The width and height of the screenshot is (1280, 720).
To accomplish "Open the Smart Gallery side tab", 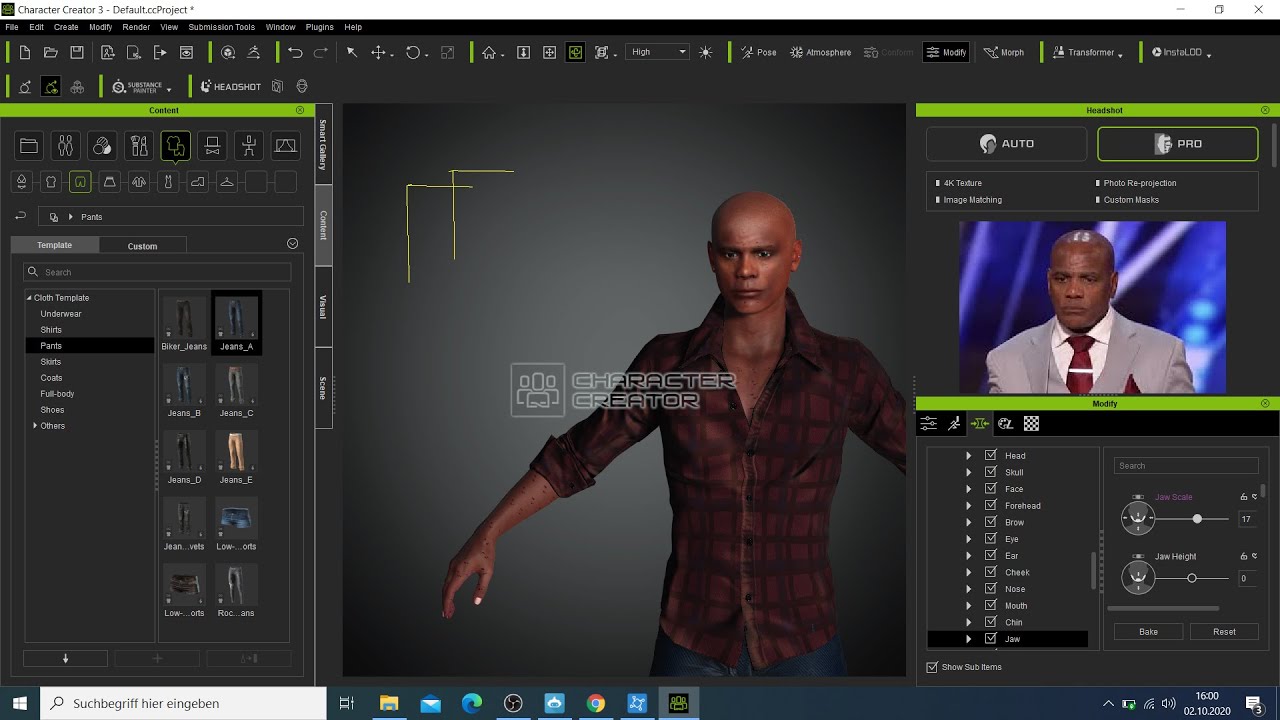I will [x=323, y=144].
